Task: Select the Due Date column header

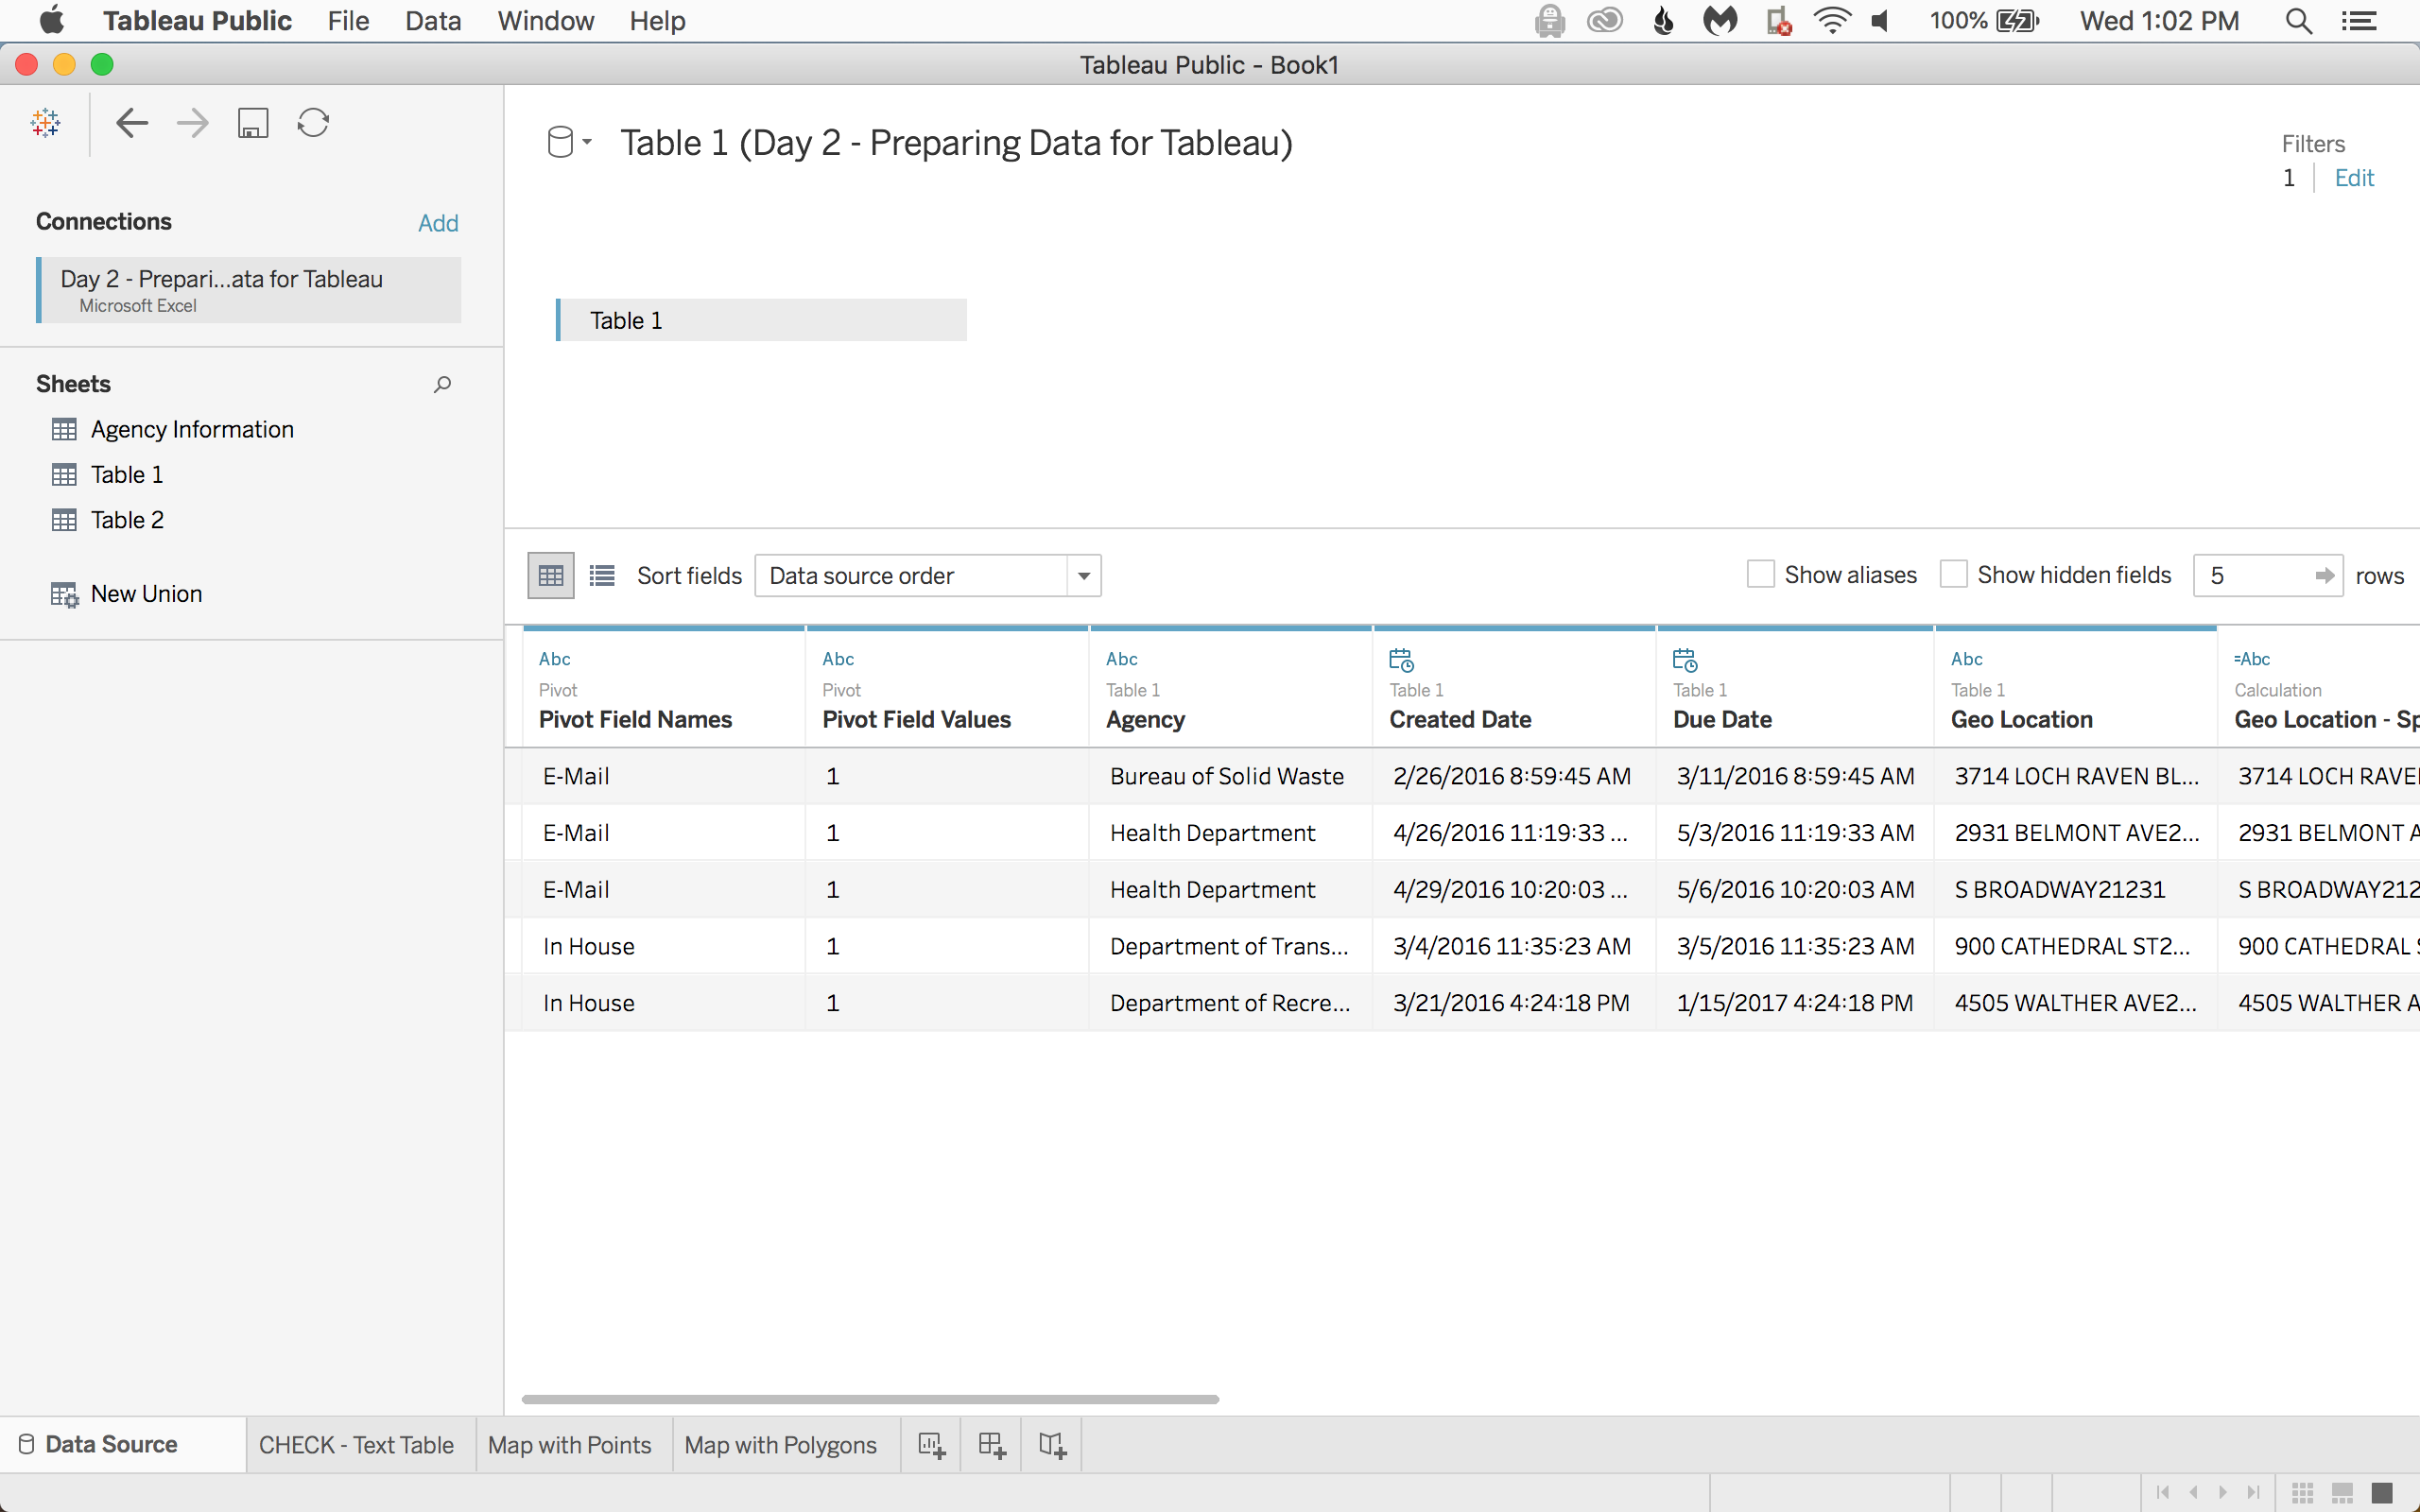Action: [1795, 687]
